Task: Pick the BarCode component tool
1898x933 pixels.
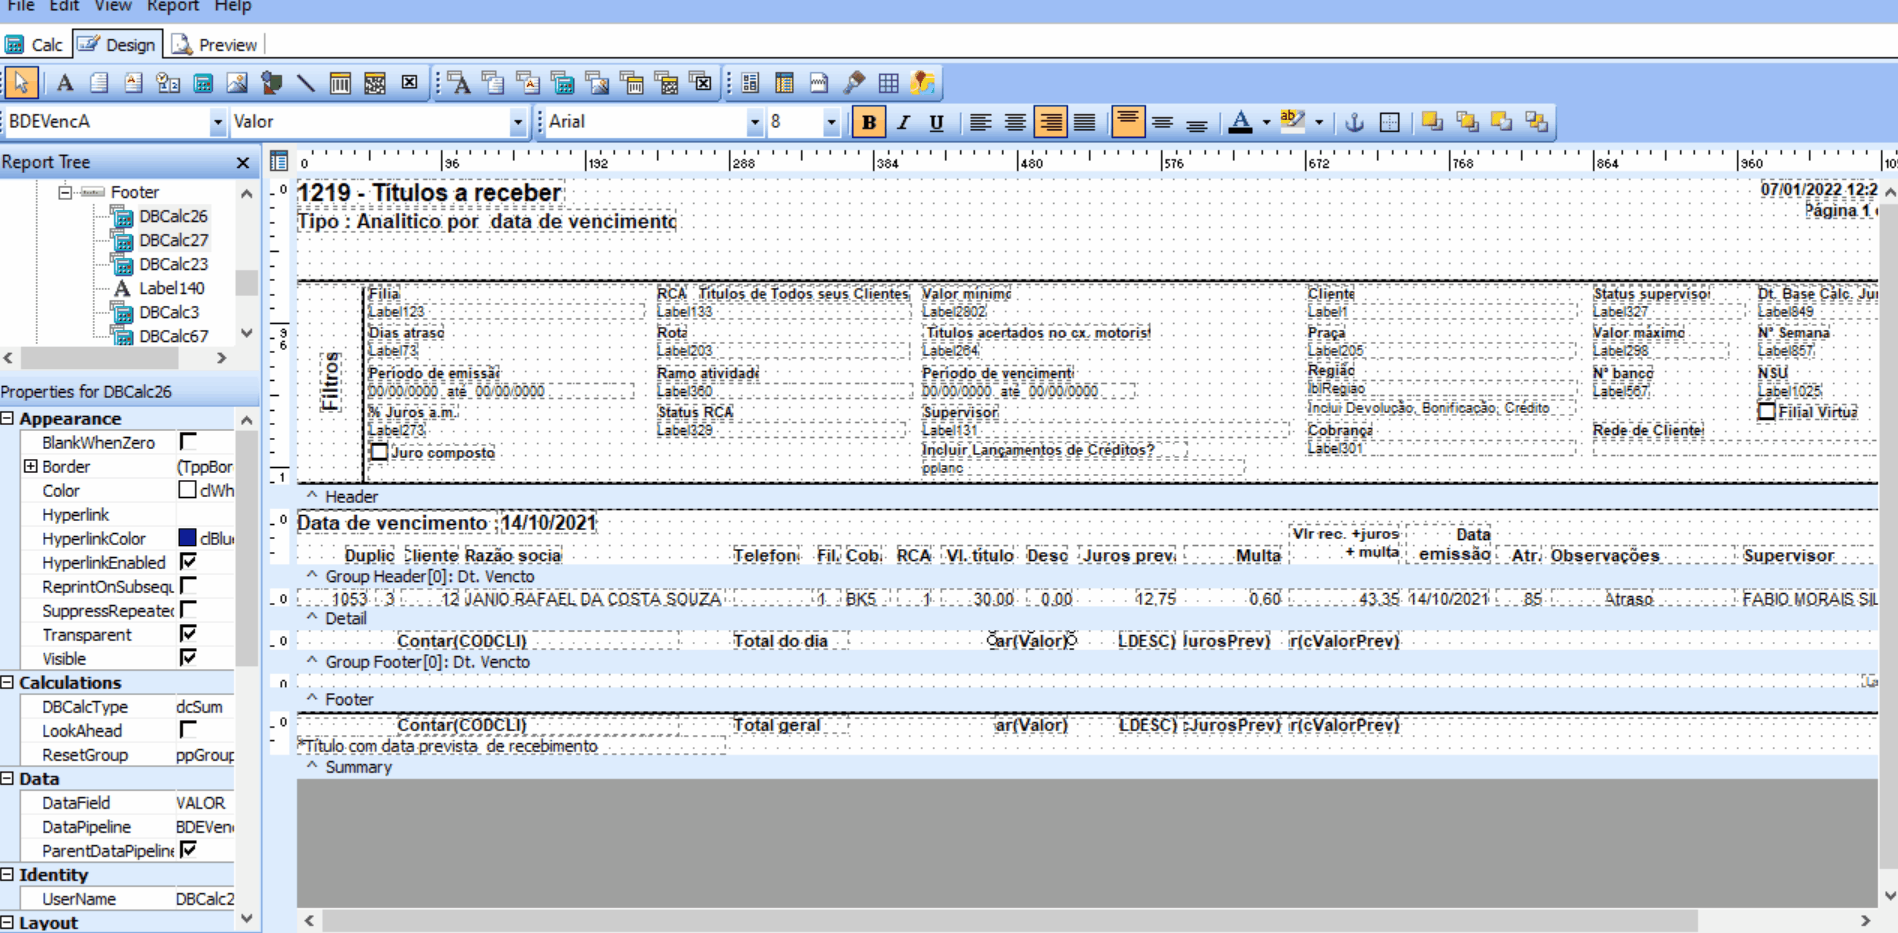Action: [340, 83]
